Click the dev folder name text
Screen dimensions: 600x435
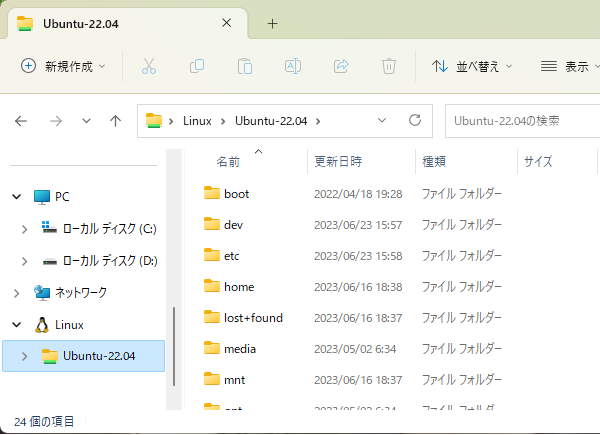(233, 225)
